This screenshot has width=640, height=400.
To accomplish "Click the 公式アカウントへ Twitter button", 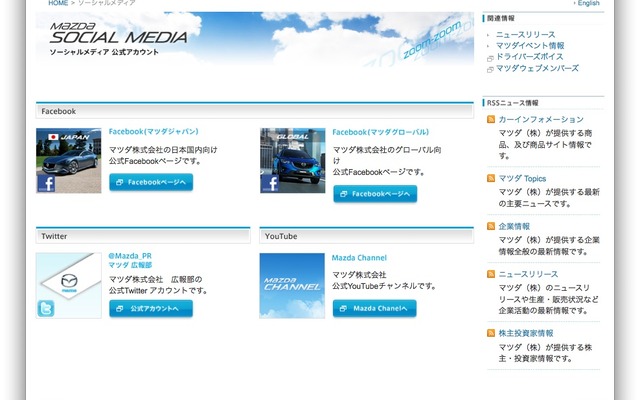I will 151,309.
